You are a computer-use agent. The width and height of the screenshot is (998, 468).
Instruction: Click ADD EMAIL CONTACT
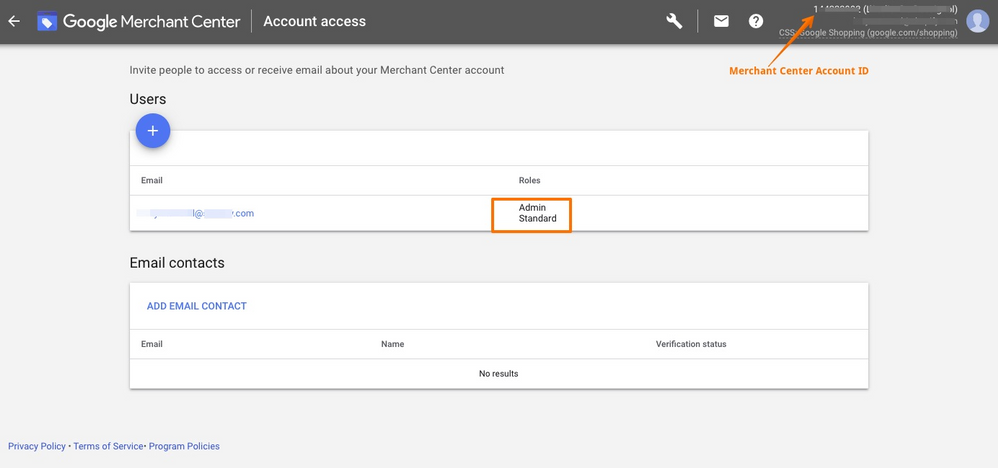point(196,306)
